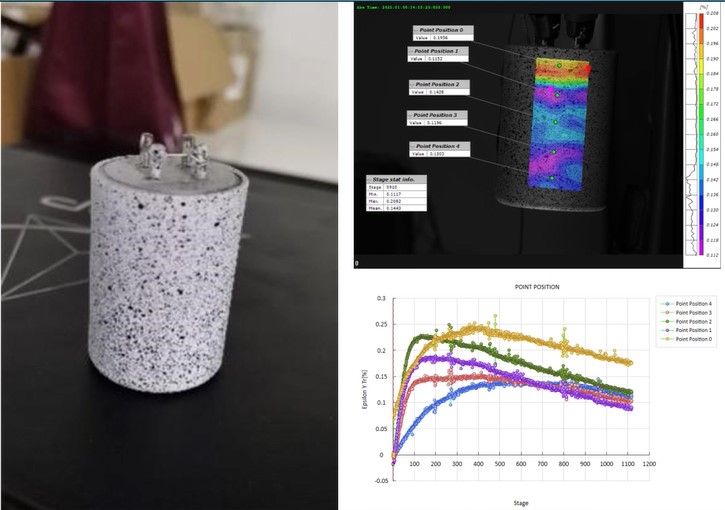Click the topmost green point marker on overlay
Viewport: 725px width, 510px height.
coord(559,65)
